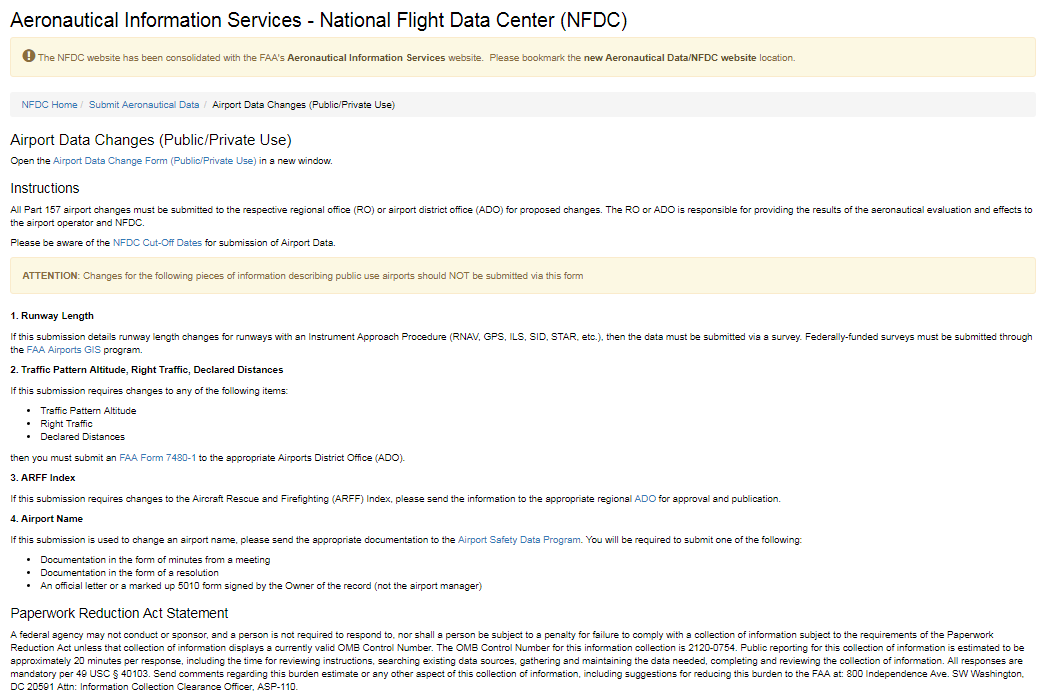Click the Airport Name numbered heading
This screenshot has width=1047, height=697.
pos(53,519)
